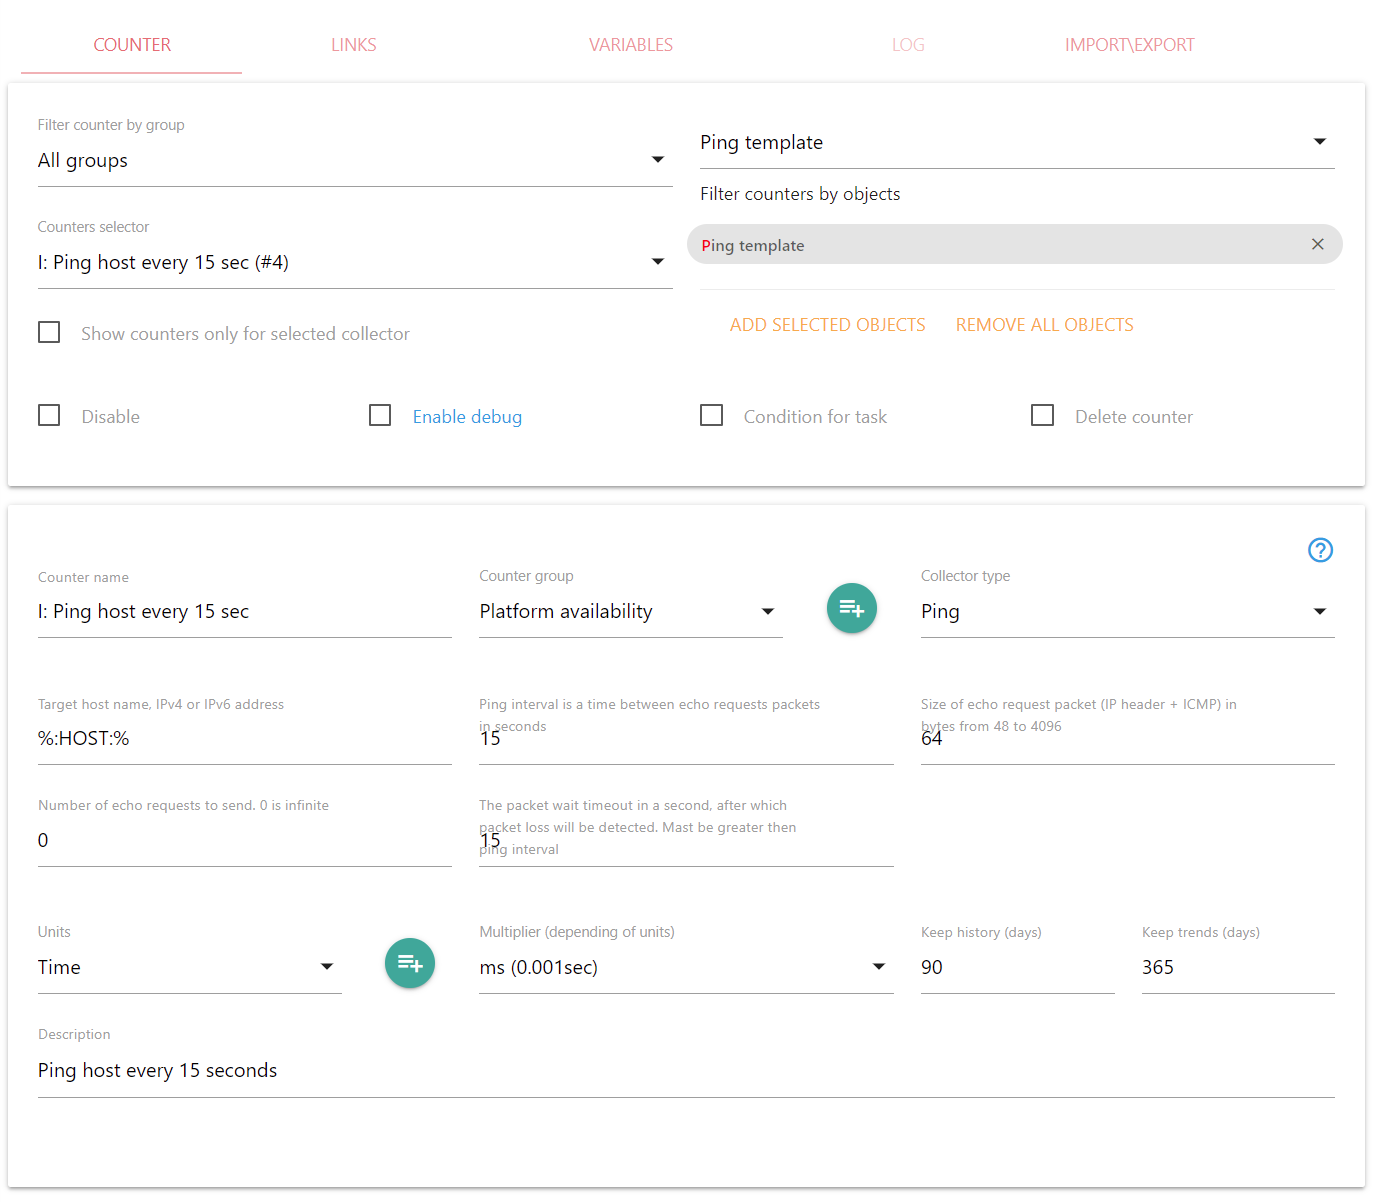Toggle Condition for task checkbox
The image size is (1373, 1202).
tap(711, 415)
